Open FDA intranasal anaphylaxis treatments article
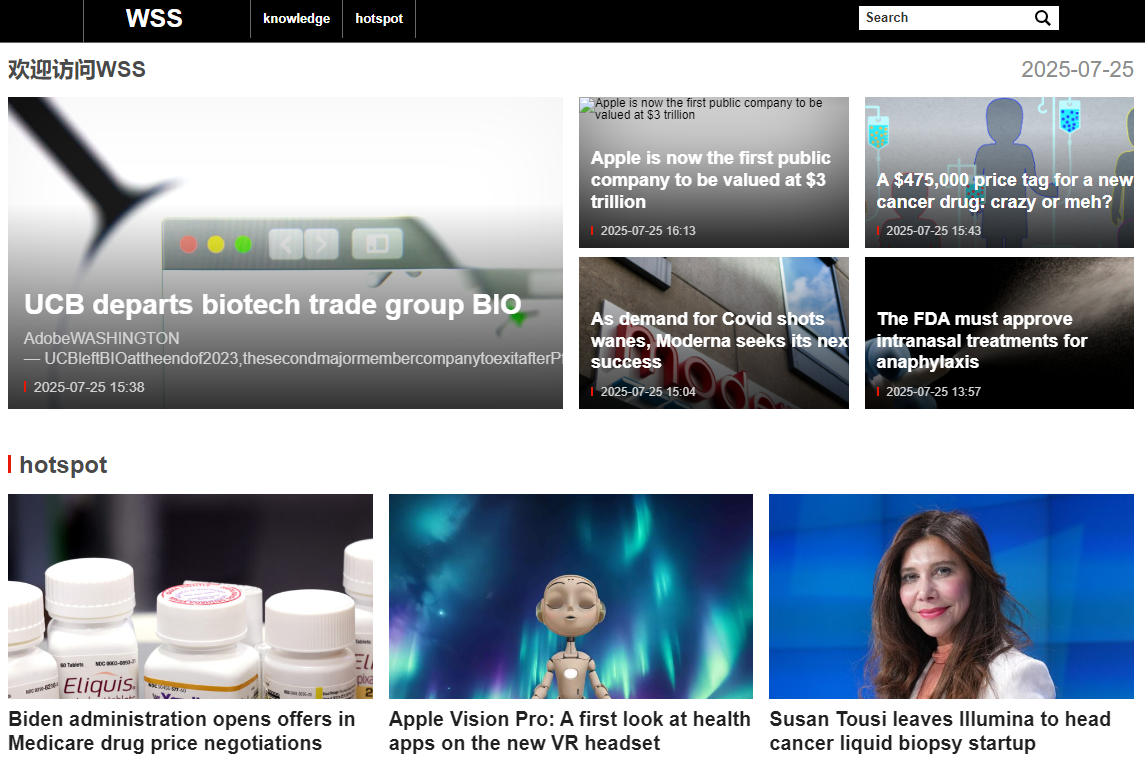1145x759 pixels. [x=981, y=340]
